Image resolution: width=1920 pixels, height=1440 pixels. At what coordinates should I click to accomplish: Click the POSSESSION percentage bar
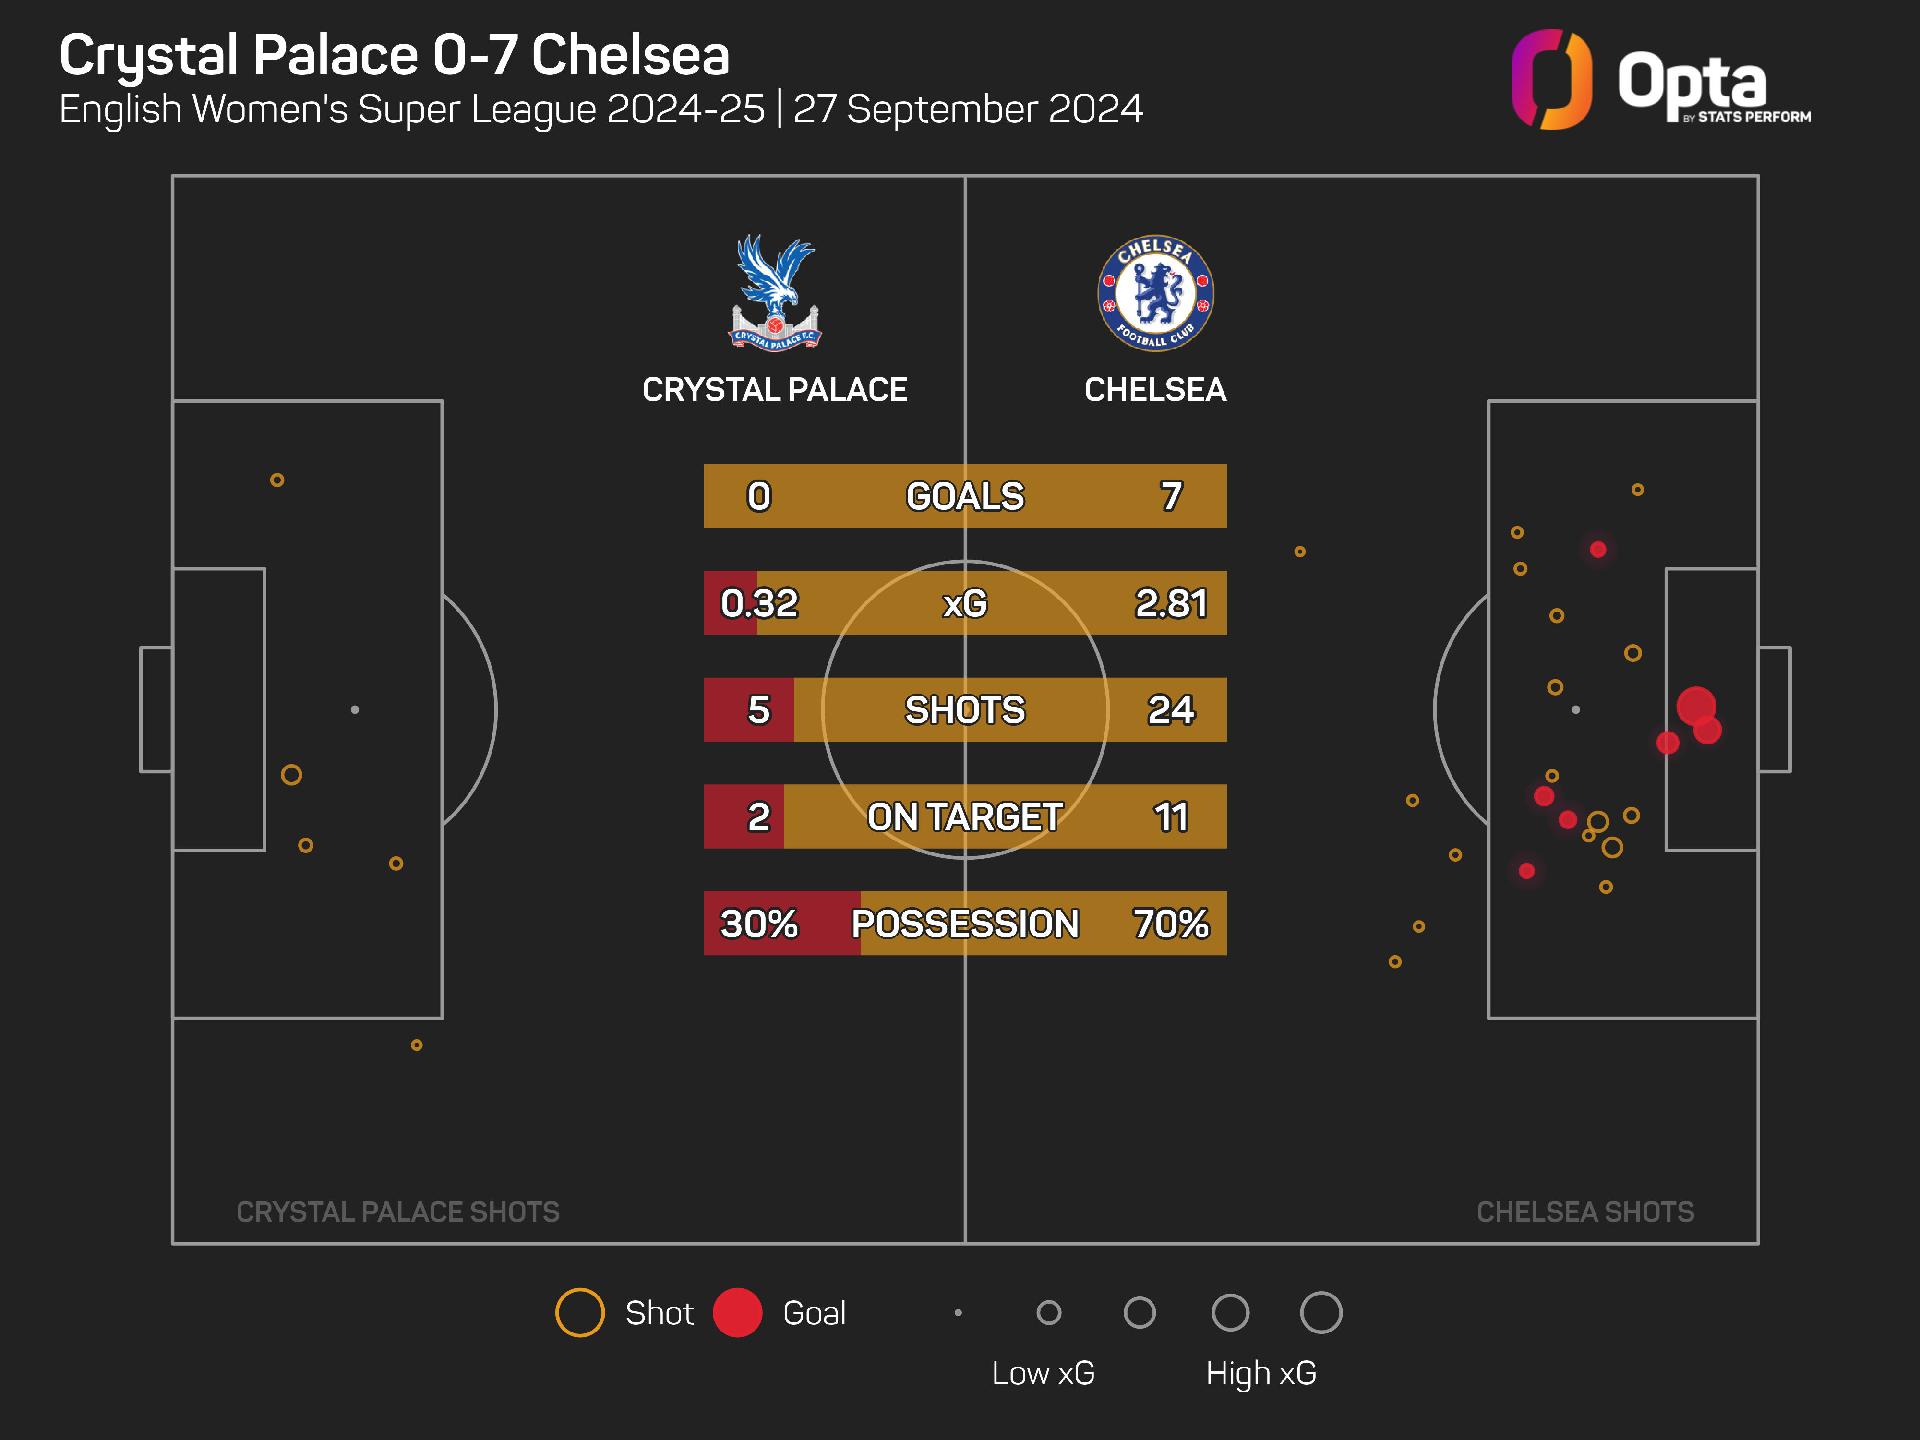tap(965, 923)
